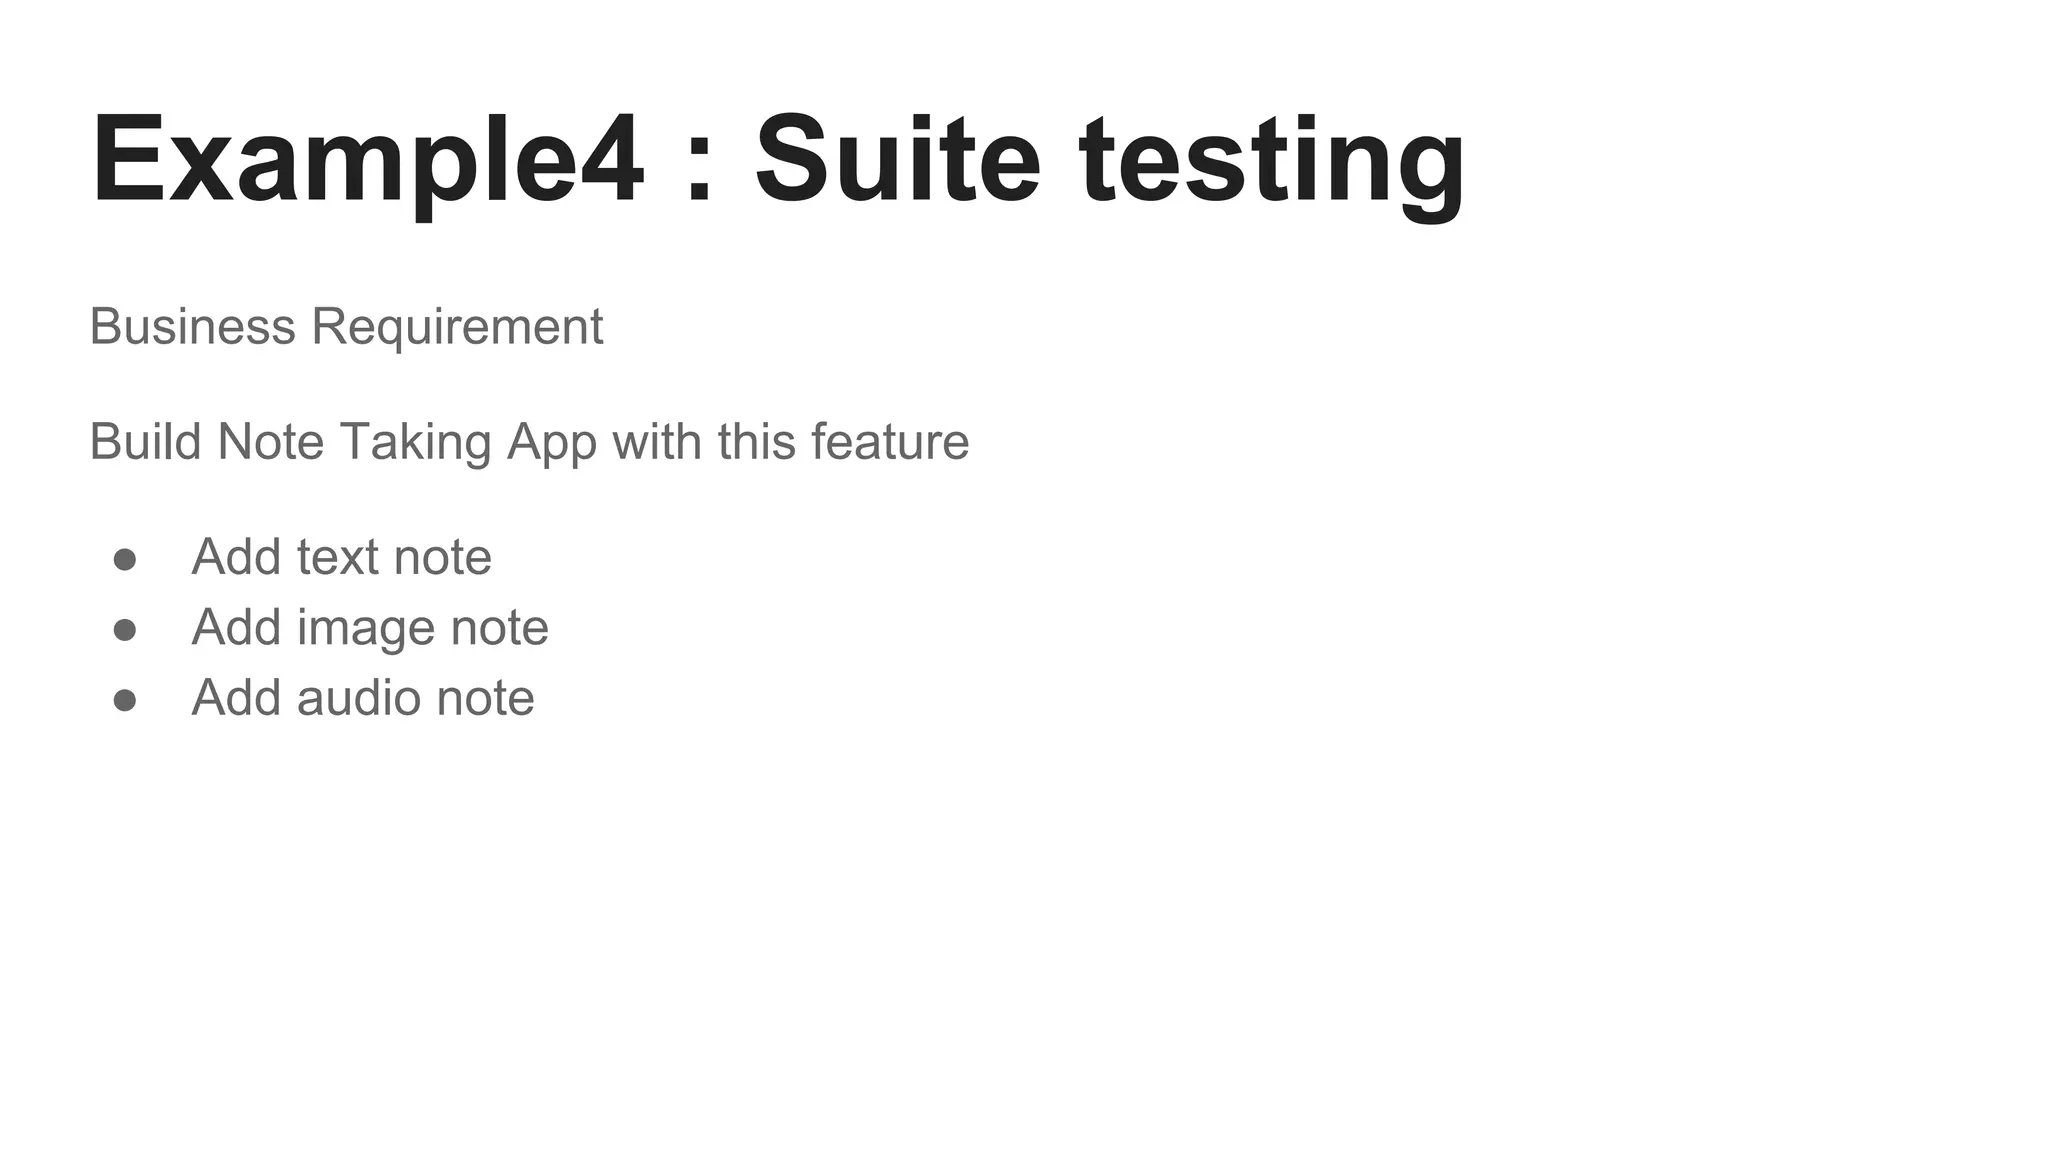Click the word "Suite" in the heading
2048x1152 pixels.
(897, 160)
